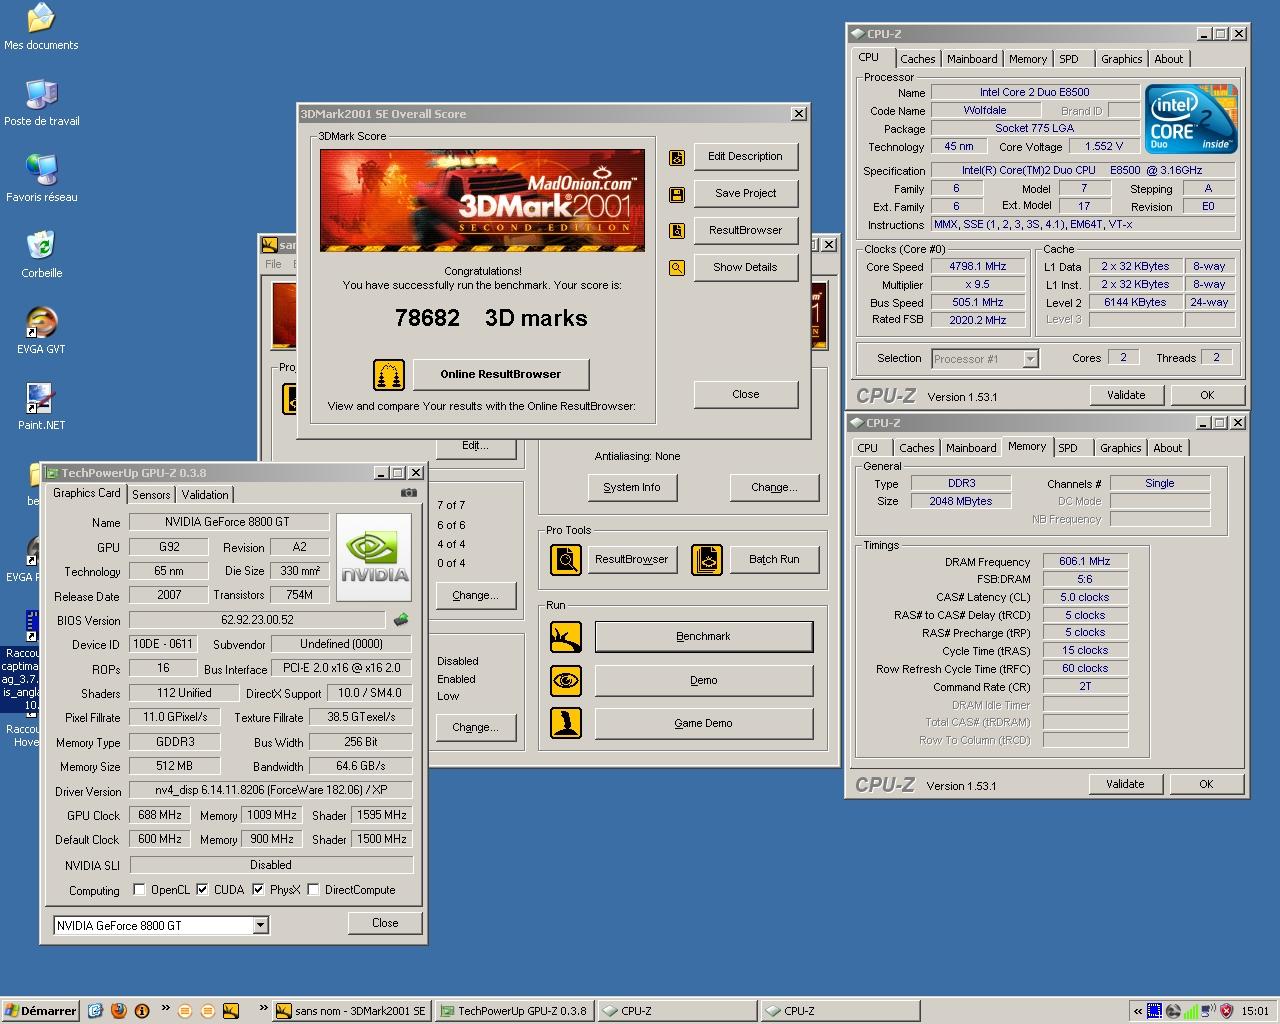Click the Show Details magnifier icon
The width and height of the screenshot is (1280, 1024).
pos(677,268)
